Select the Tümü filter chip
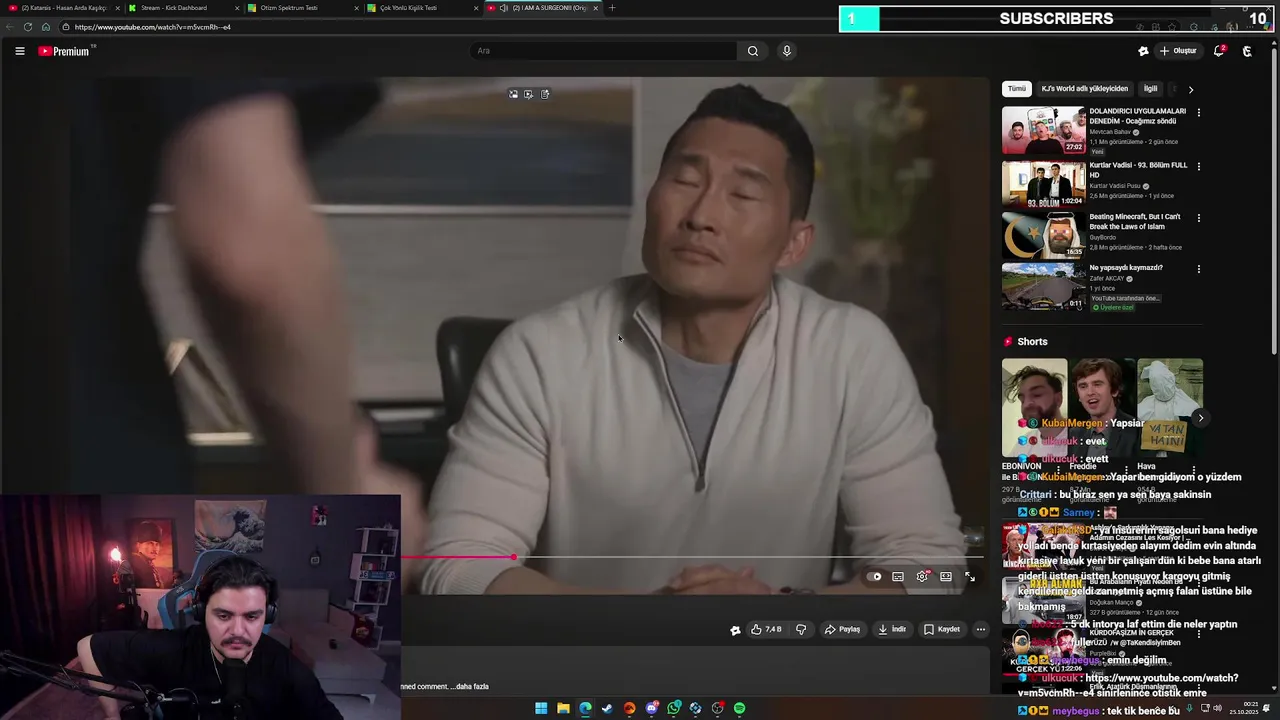 [1017, 89]
